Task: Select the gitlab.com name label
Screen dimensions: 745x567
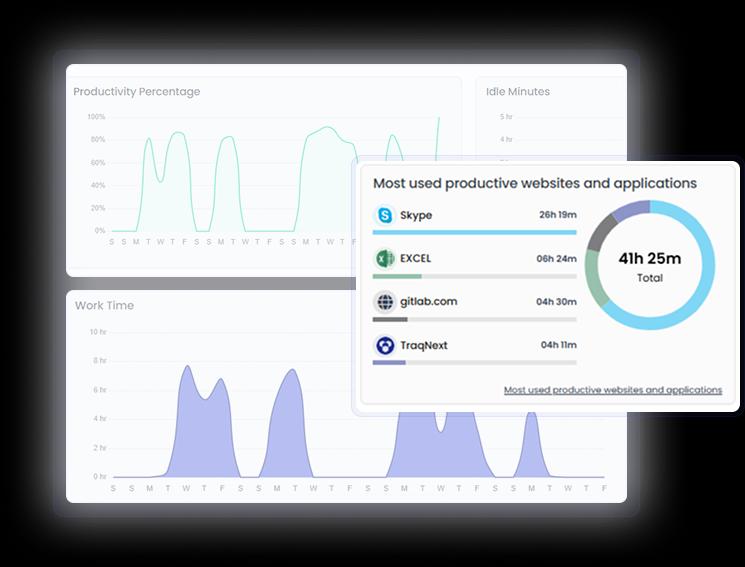Action: [x=428, y=302]
